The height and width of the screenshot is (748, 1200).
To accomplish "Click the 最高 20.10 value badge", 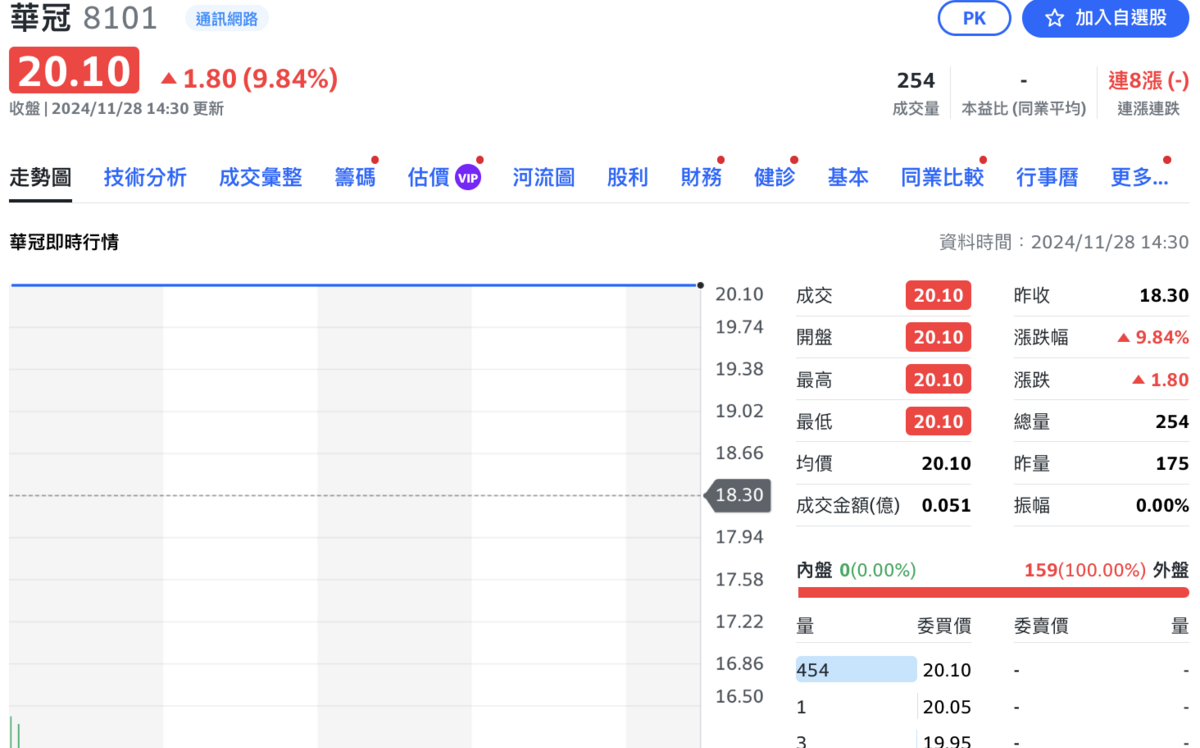I will click(x=938, y=379).
